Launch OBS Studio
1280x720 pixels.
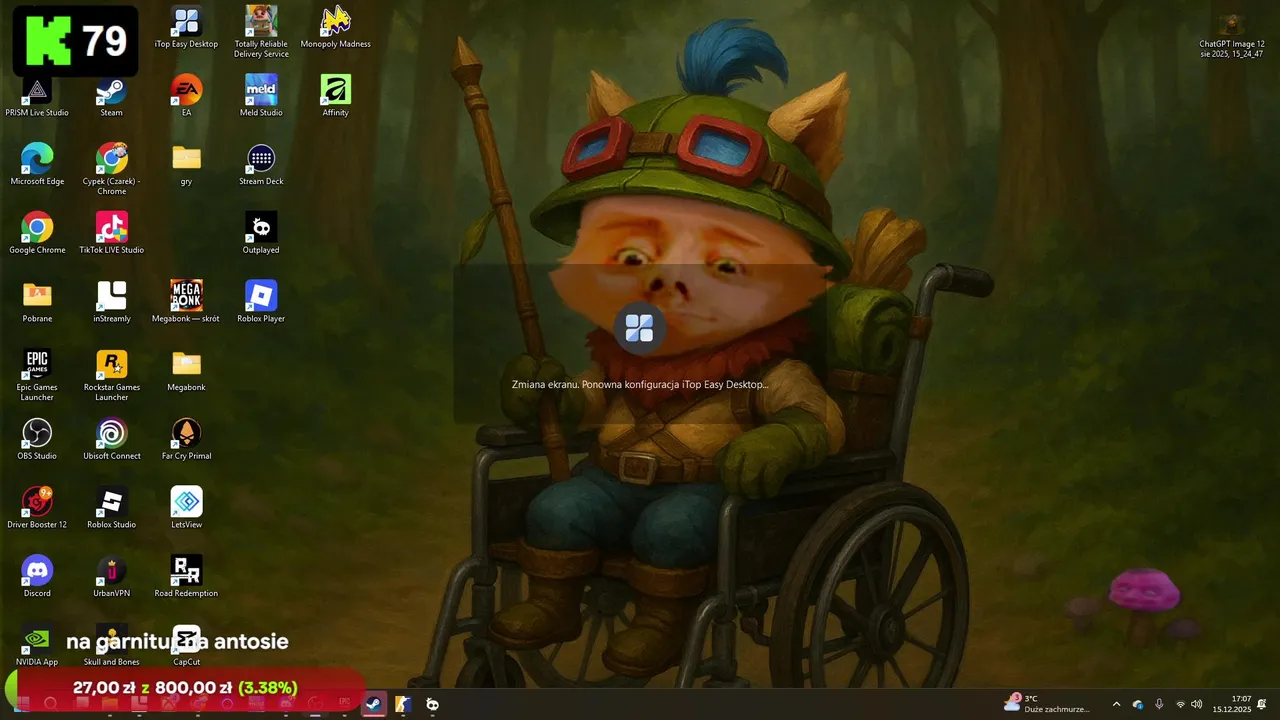point(37,439)
